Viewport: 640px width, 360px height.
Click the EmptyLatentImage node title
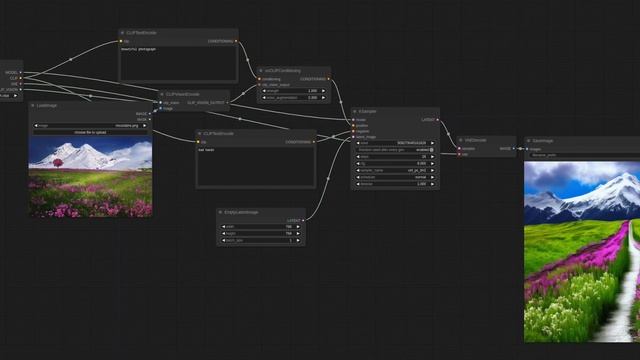coord(241,212)
